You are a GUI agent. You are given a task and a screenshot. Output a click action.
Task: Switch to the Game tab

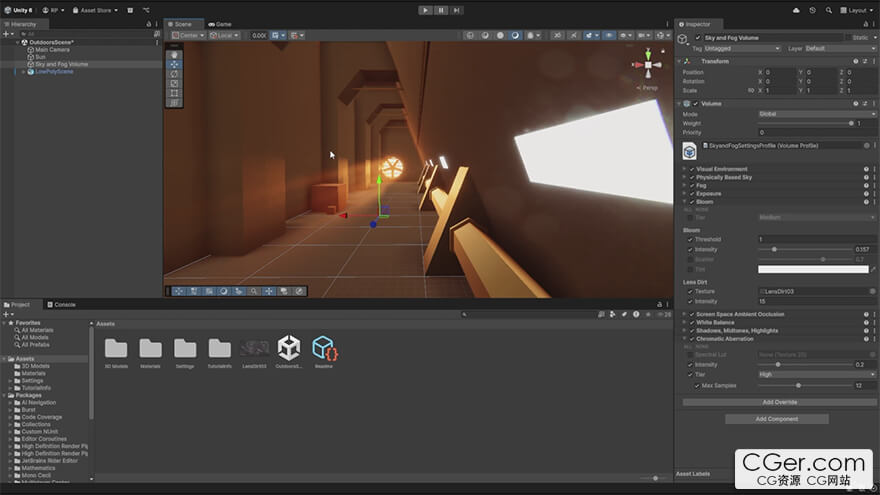220,24
